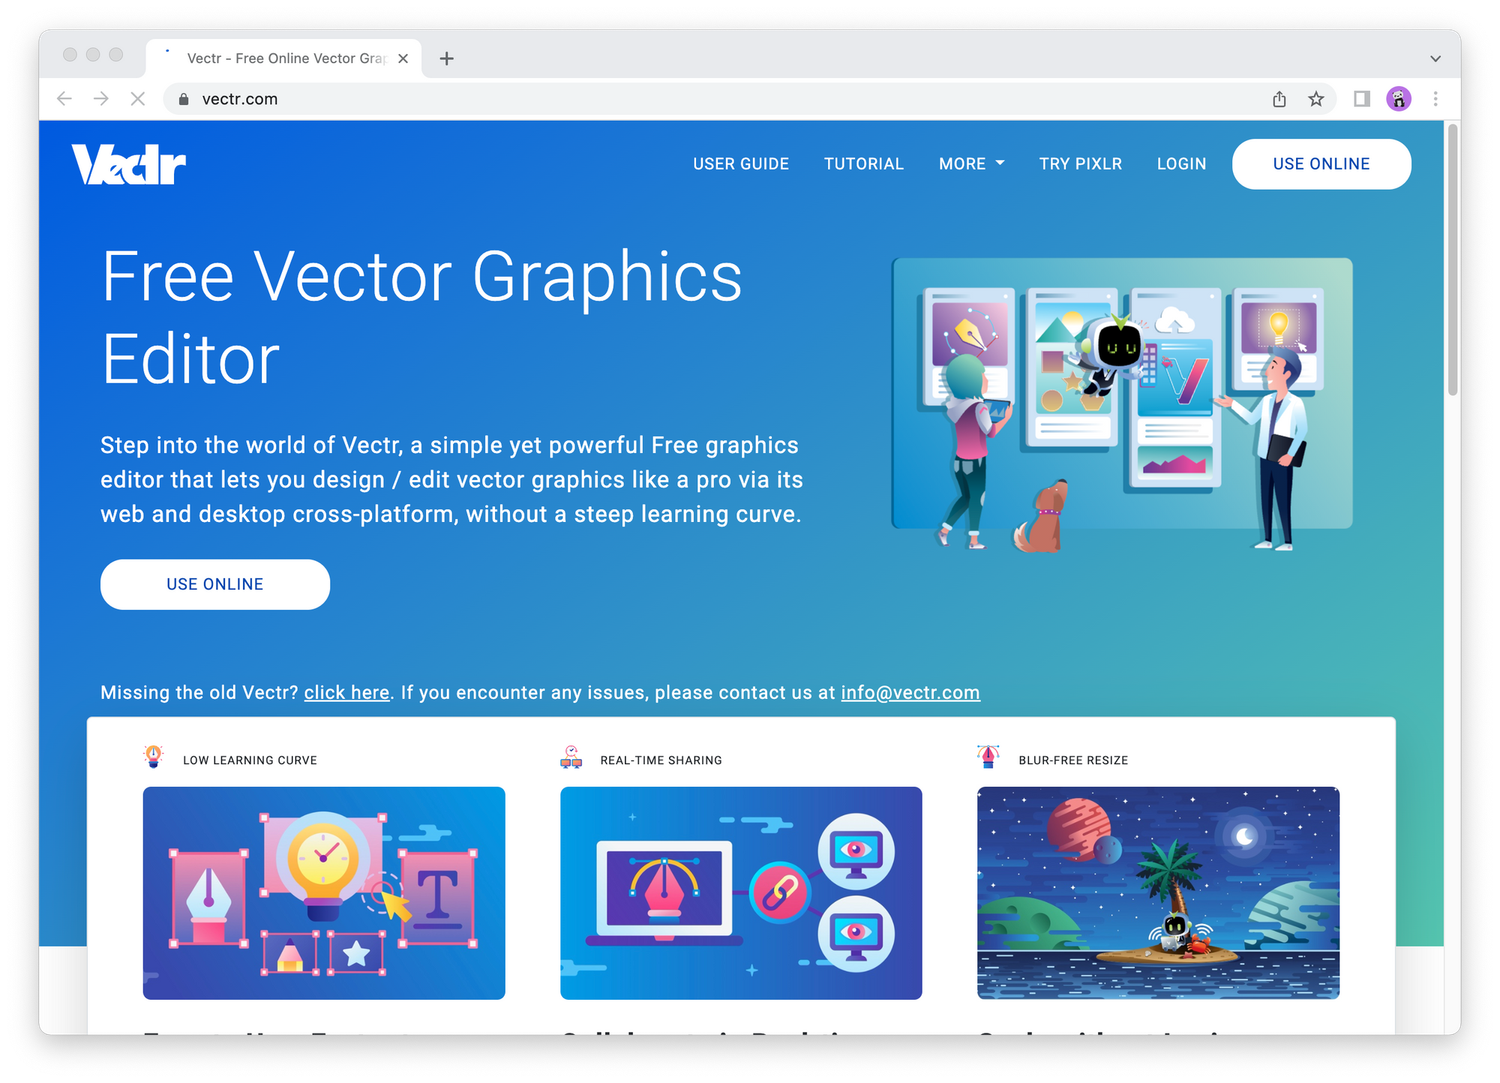Click the browser forward arrow
The image size is (1500, 1083).
(x=101, y=99)
